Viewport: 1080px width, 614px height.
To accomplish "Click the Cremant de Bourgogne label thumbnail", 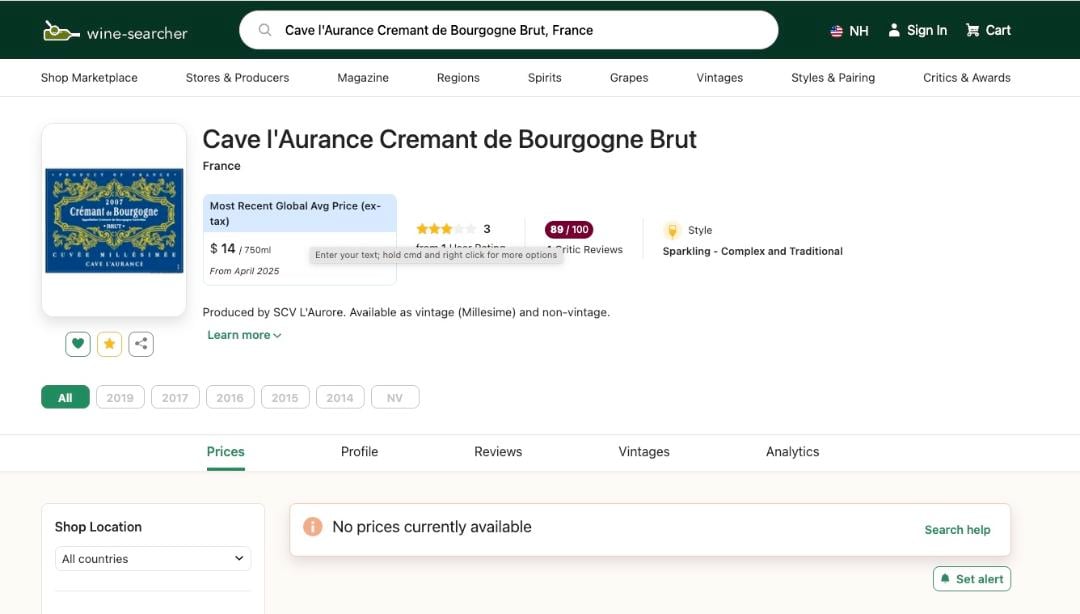I will coord(114,221).
